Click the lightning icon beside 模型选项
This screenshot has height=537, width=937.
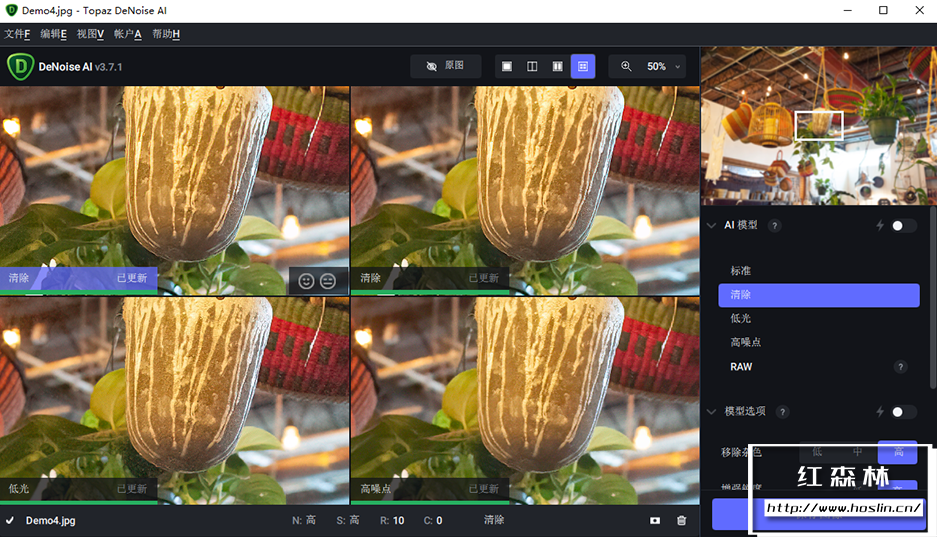point(880,411)
